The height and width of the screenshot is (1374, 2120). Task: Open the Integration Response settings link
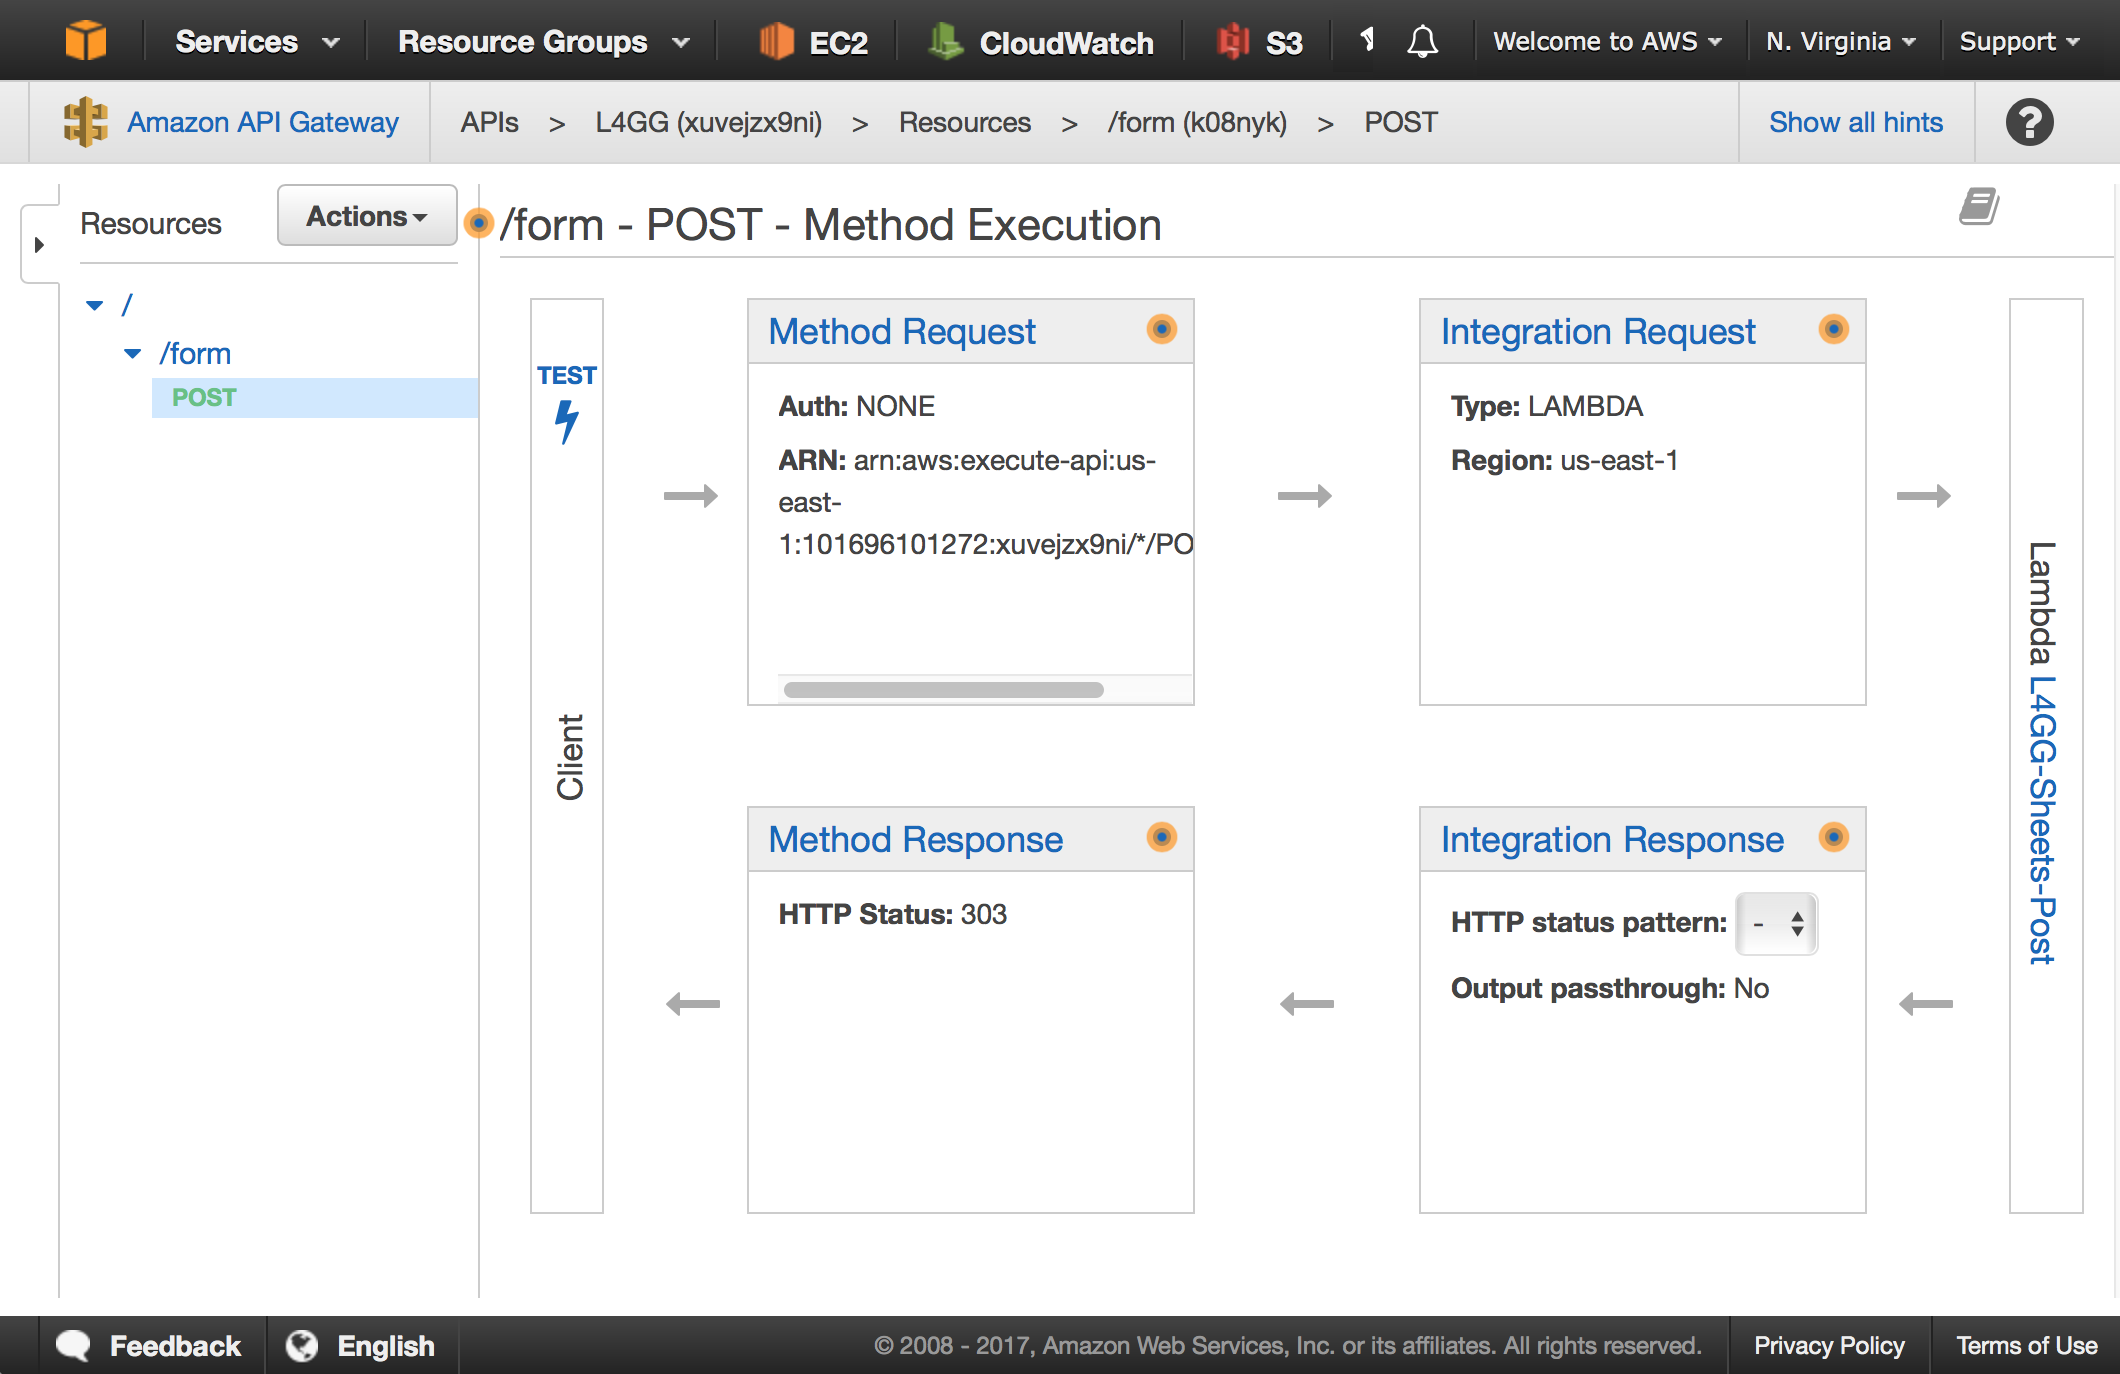[1612, 839]
